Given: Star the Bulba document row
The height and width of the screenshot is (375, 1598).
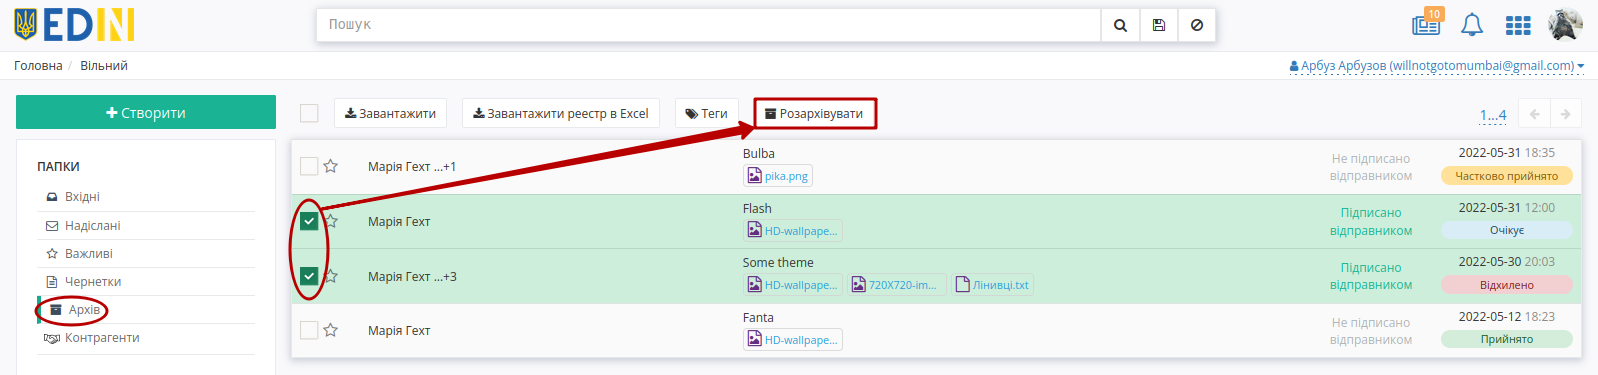Looking at the screenshot, I should (x=330, y=166).
